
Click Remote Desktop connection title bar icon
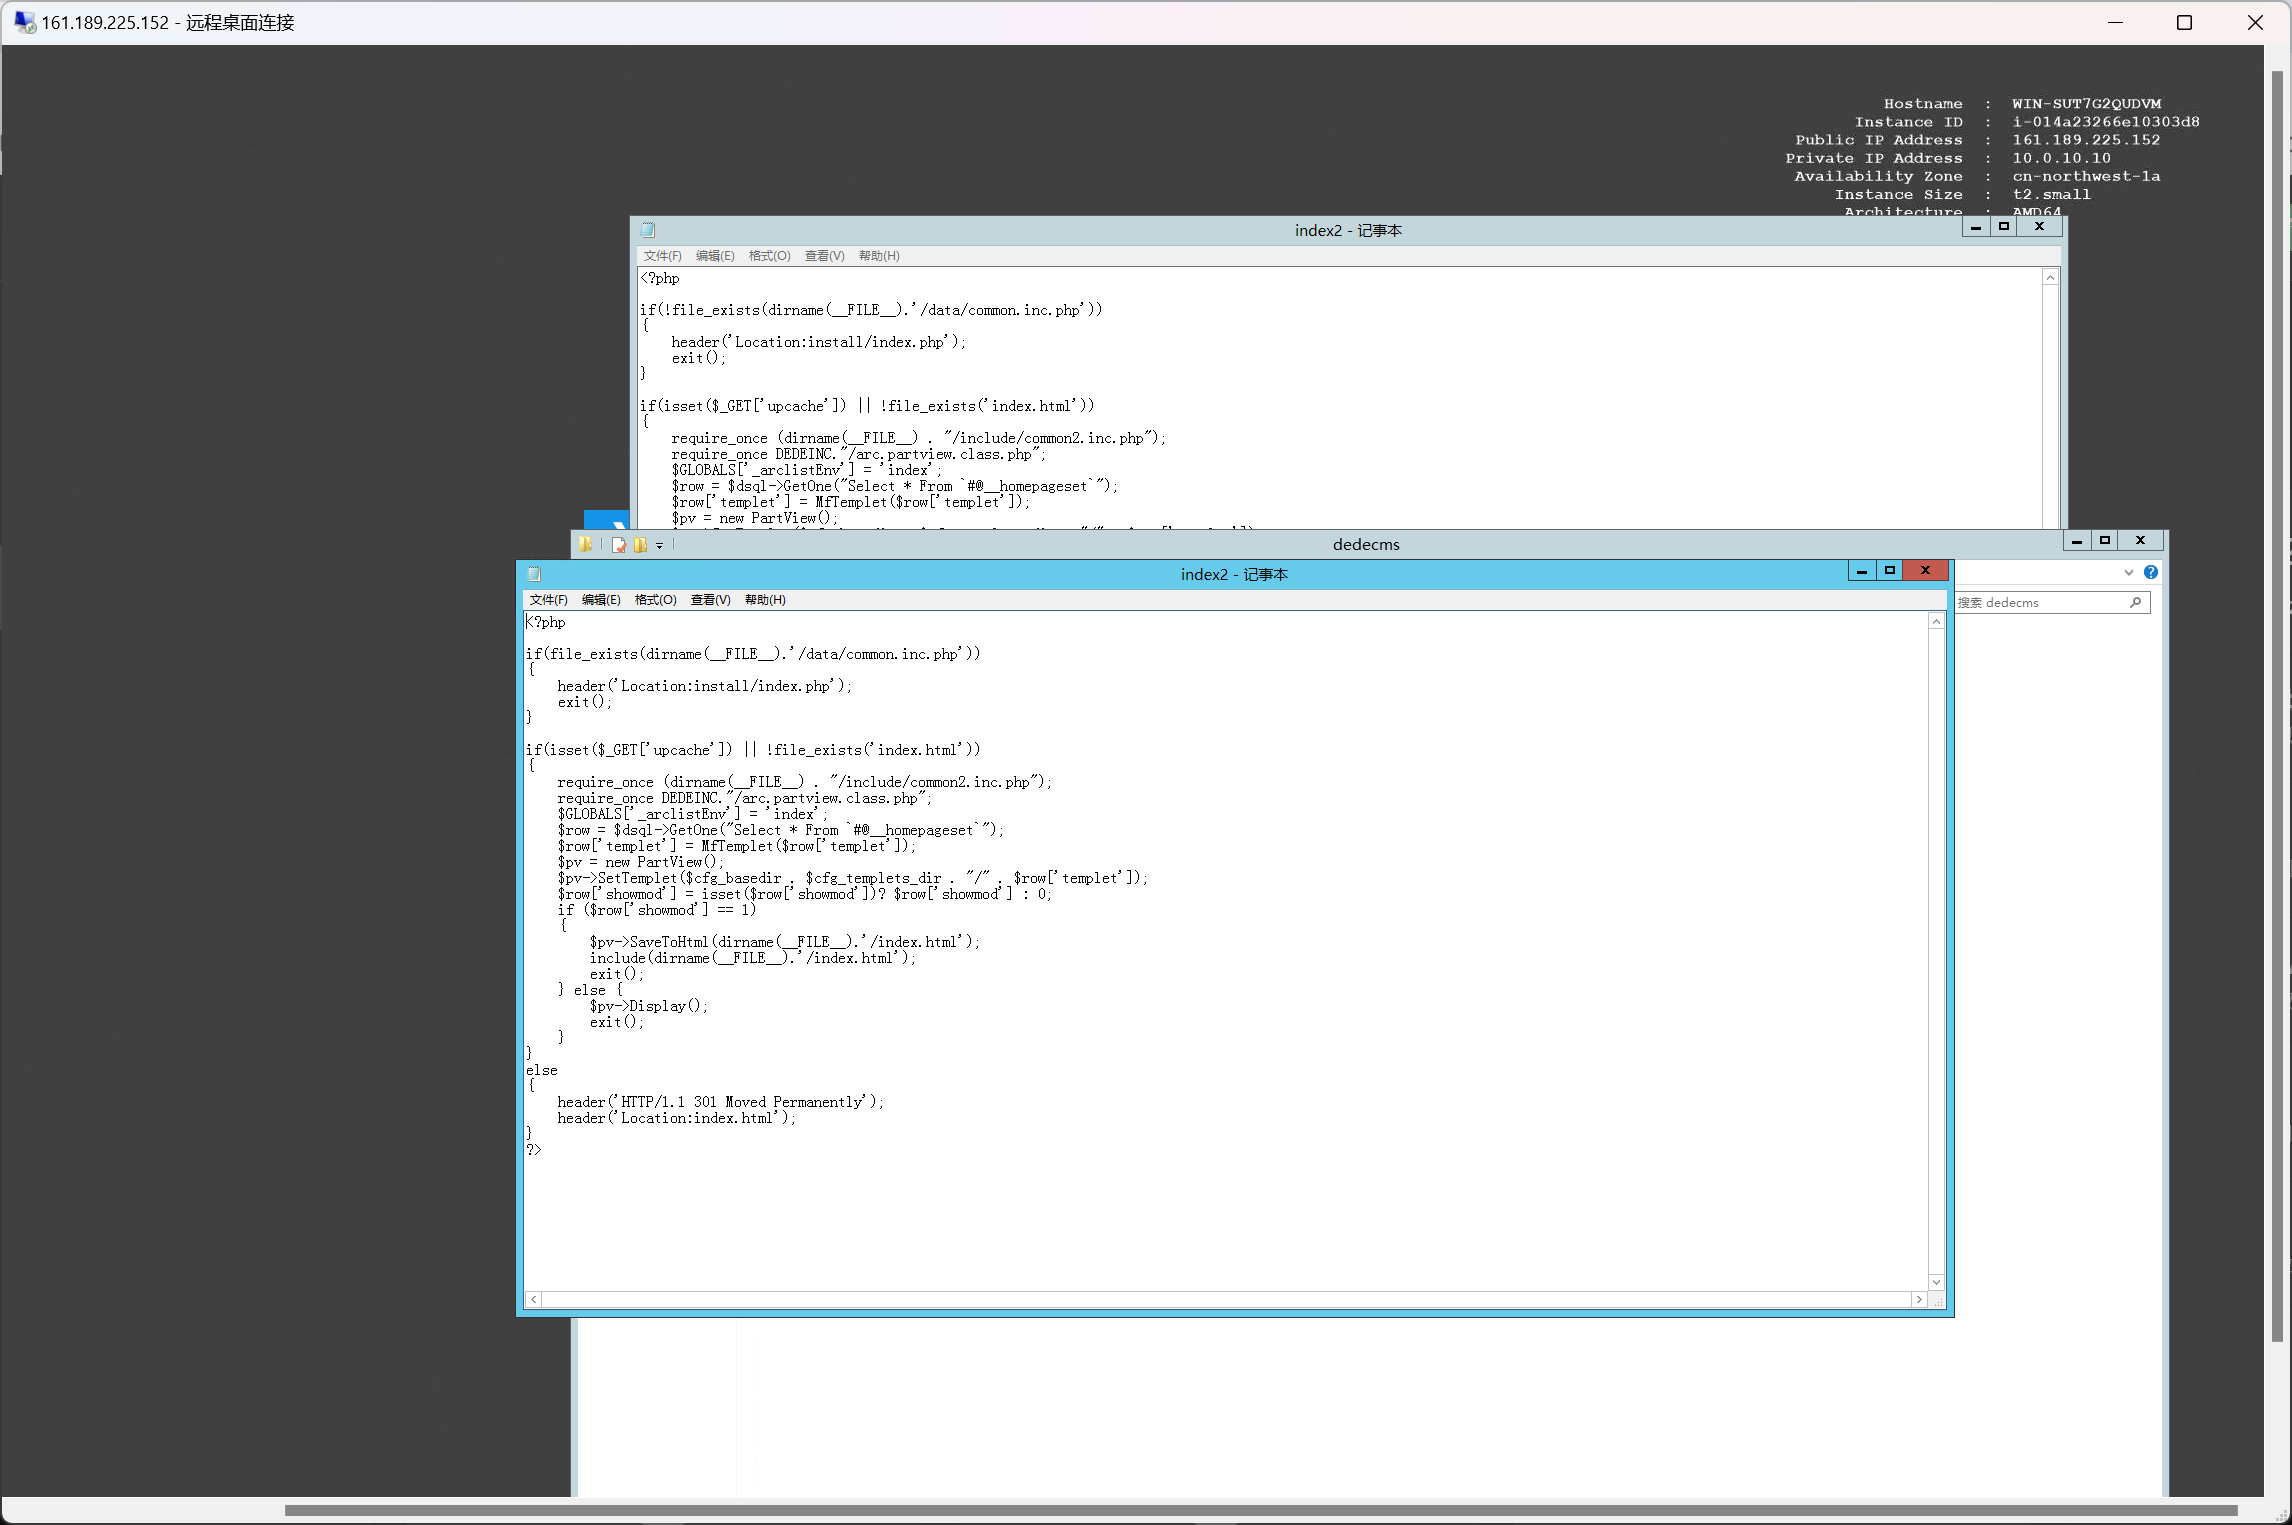coord(24,22)
